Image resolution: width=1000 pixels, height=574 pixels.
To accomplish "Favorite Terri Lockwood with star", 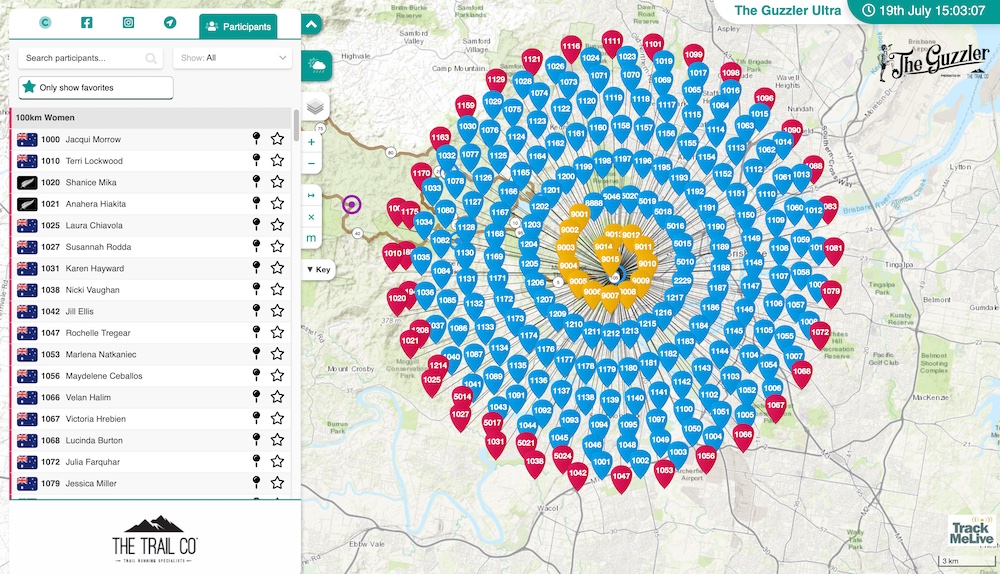I will point(277,161).
